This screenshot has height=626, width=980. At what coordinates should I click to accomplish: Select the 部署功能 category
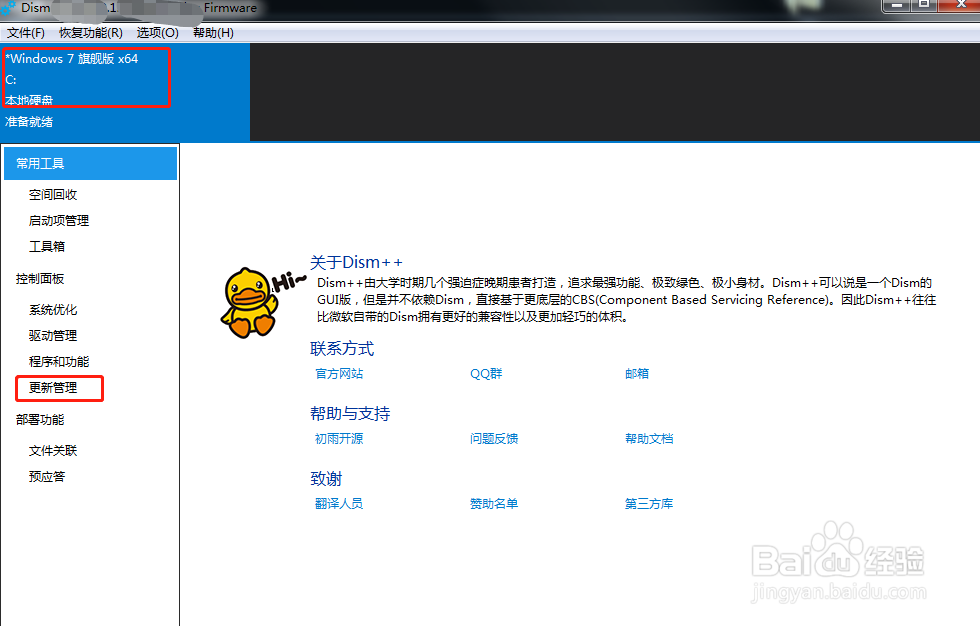click(x=40, y=420)
